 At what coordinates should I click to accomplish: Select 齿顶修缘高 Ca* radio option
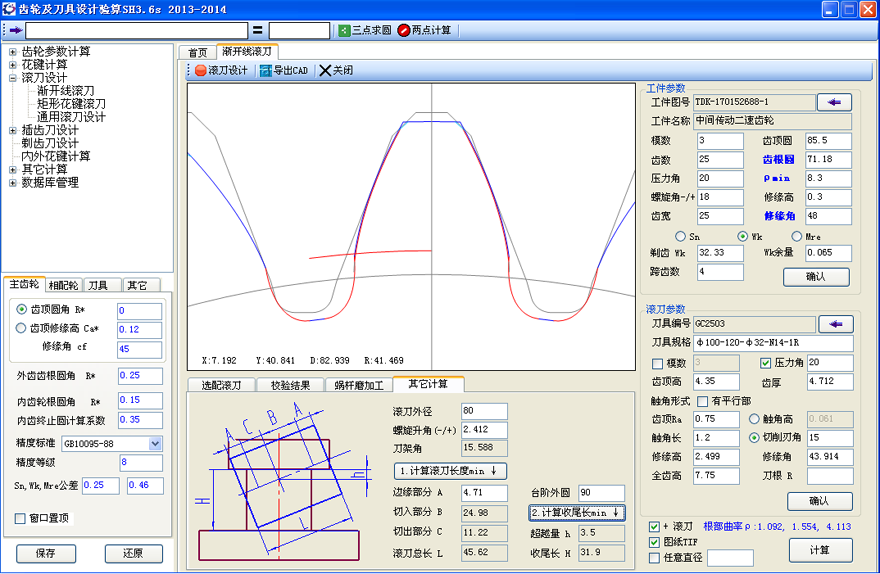click(x=21, y=328)
